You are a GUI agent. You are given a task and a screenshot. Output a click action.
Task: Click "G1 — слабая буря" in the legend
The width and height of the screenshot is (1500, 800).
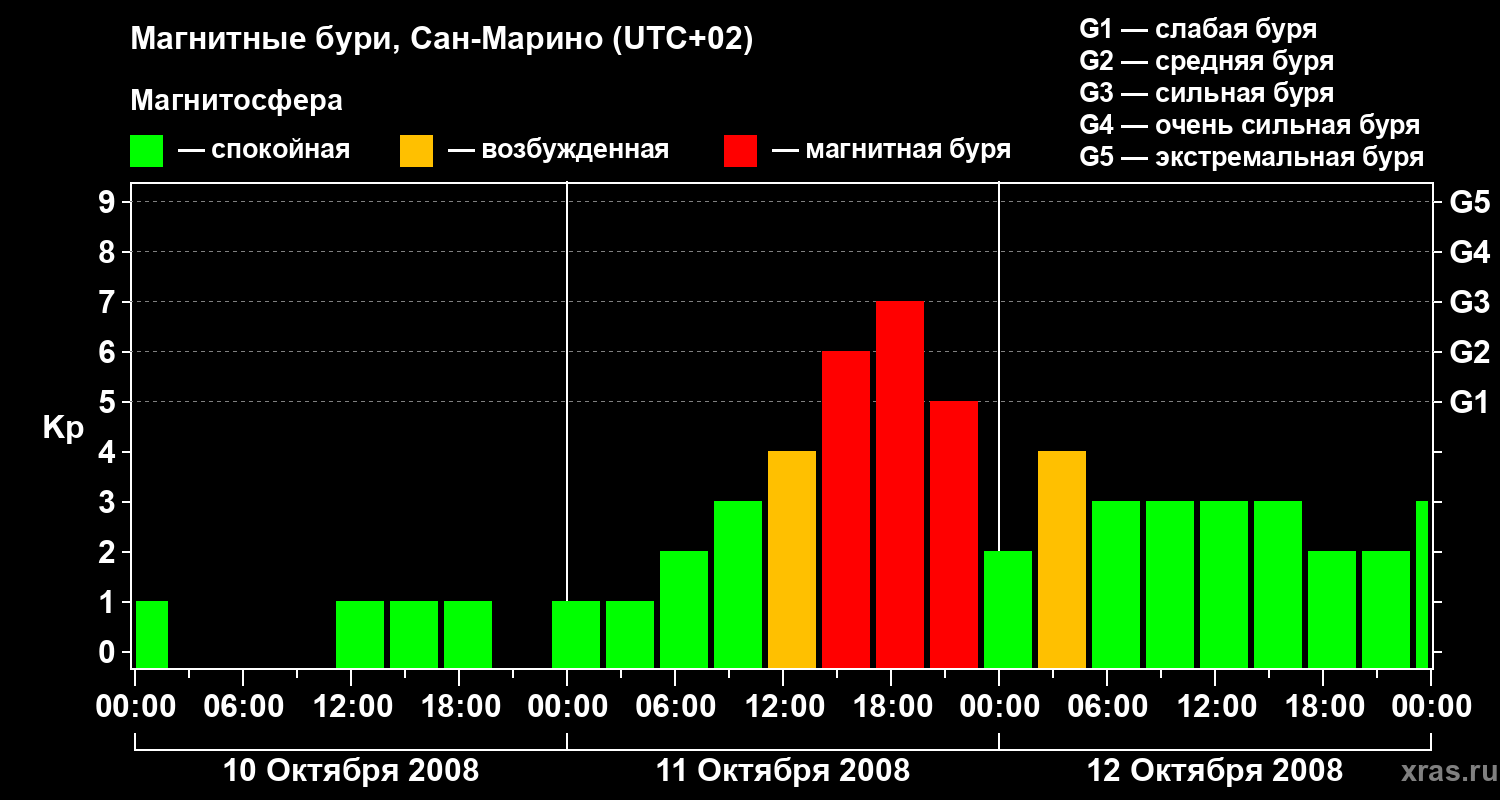(1198, 29)
